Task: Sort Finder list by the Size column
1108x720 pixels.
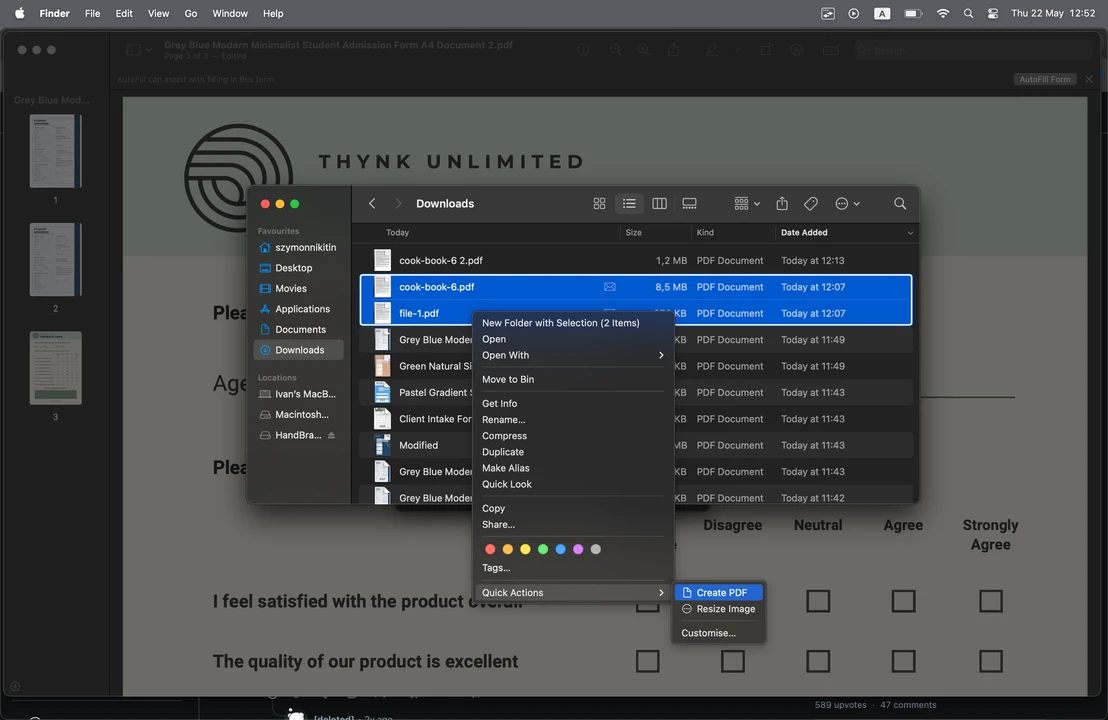Action: point(634,232)
